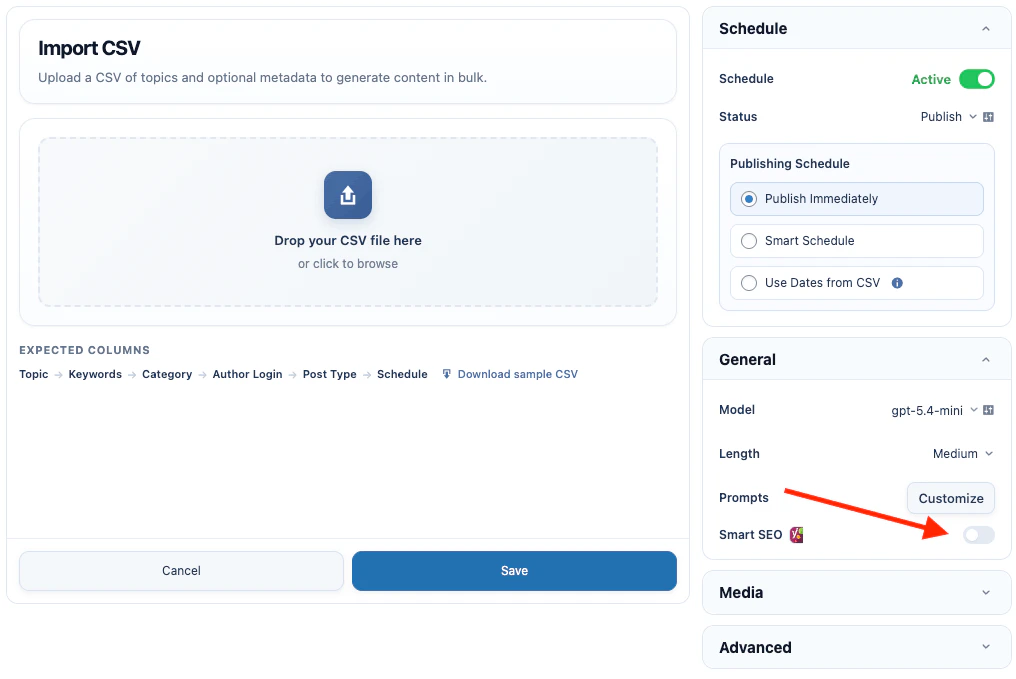Click the Author Login column label
Screen dimensions: 1016x679
pyautogui.click(x=248, y=374)
